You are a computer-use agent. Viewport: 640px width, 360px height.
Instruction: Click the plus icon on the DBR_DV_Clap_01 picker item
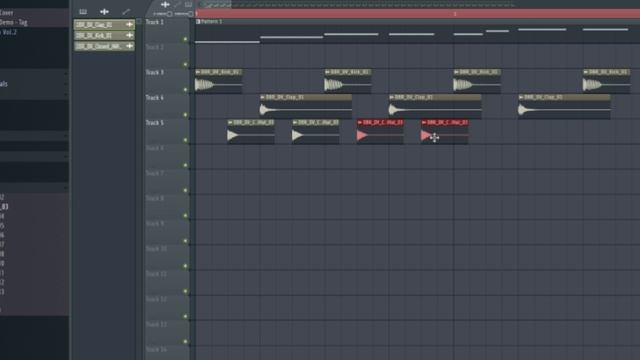point(129,24)
